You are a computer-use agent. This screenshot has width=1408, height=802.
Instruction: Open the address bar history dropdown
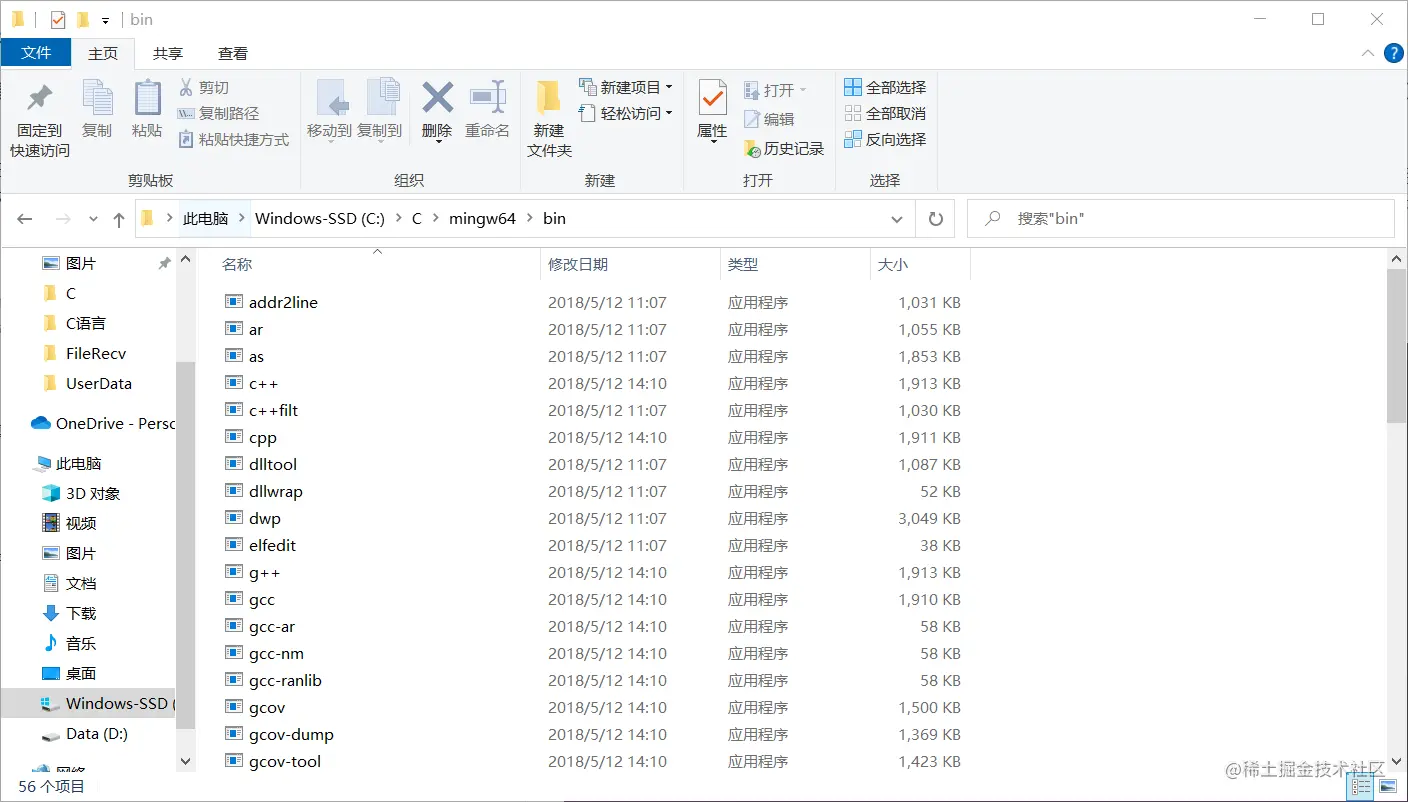point(896,218)
